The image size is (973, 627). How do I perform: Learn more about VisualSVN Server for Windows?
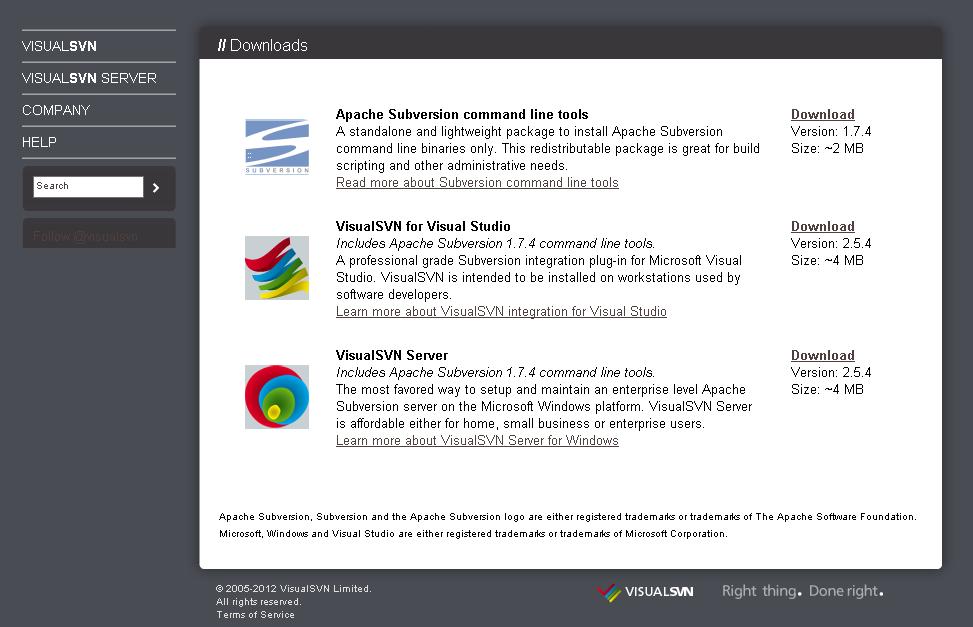click(x=477, y=441)
